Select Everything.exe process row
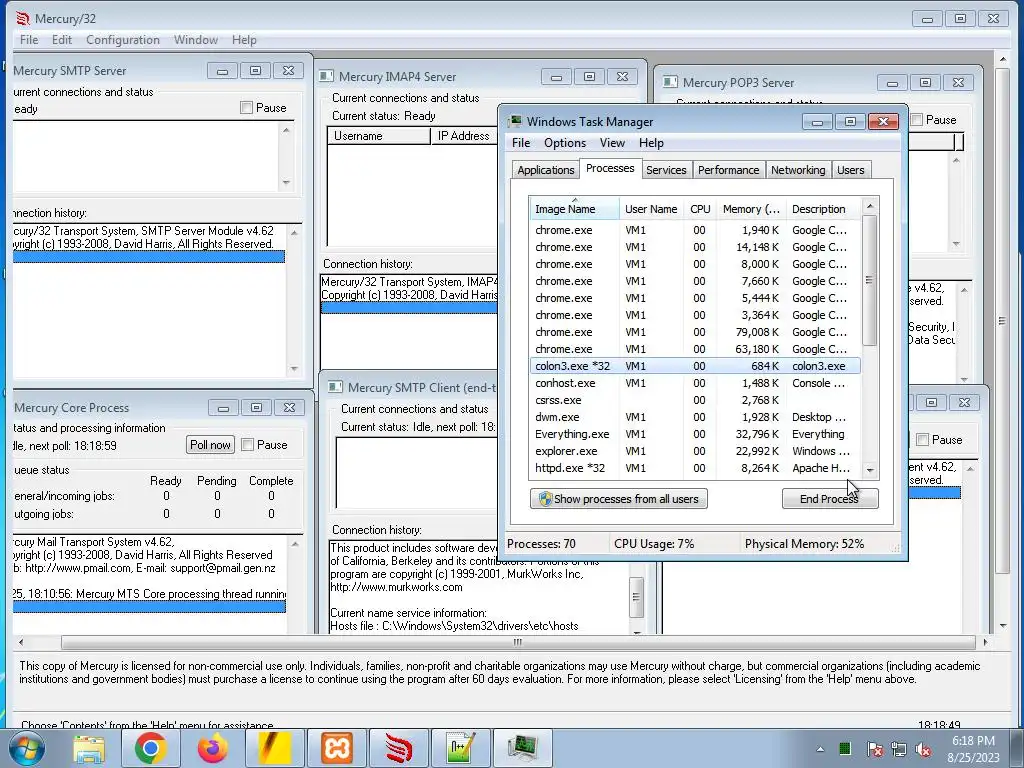 [x=695, y=434]
